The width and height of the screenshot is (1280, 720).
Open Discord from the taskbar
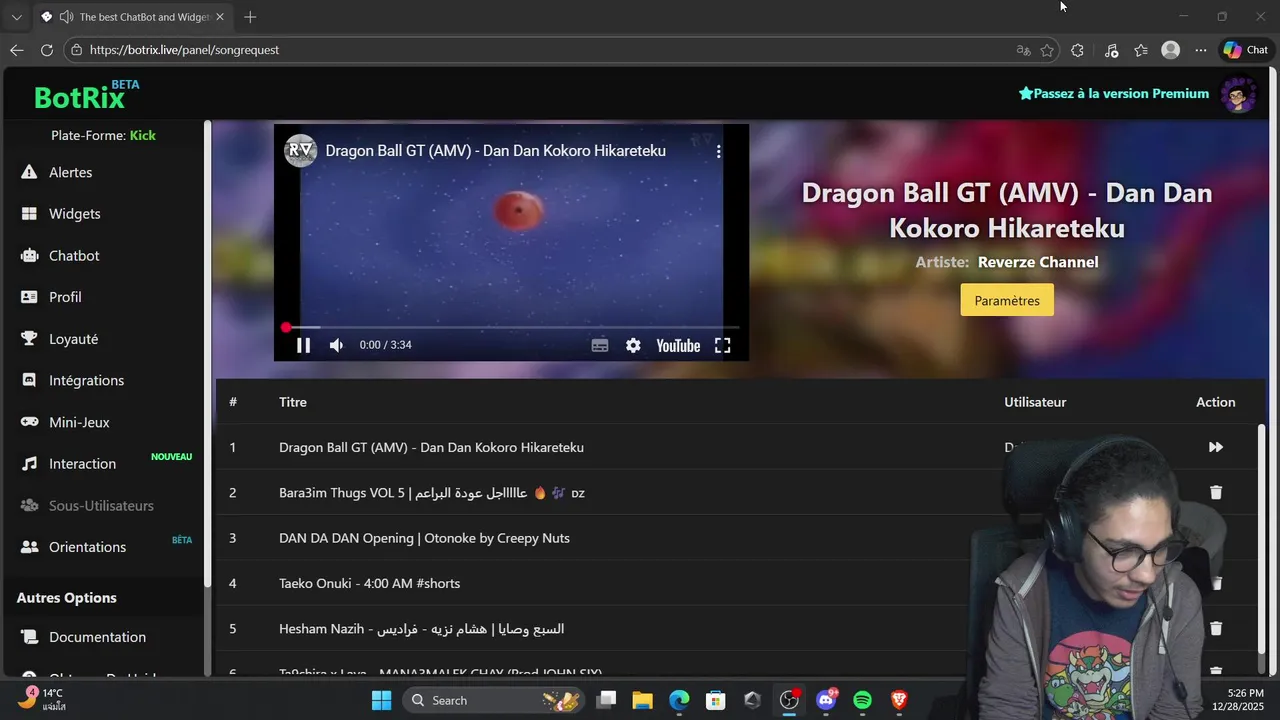click(826, 700)
